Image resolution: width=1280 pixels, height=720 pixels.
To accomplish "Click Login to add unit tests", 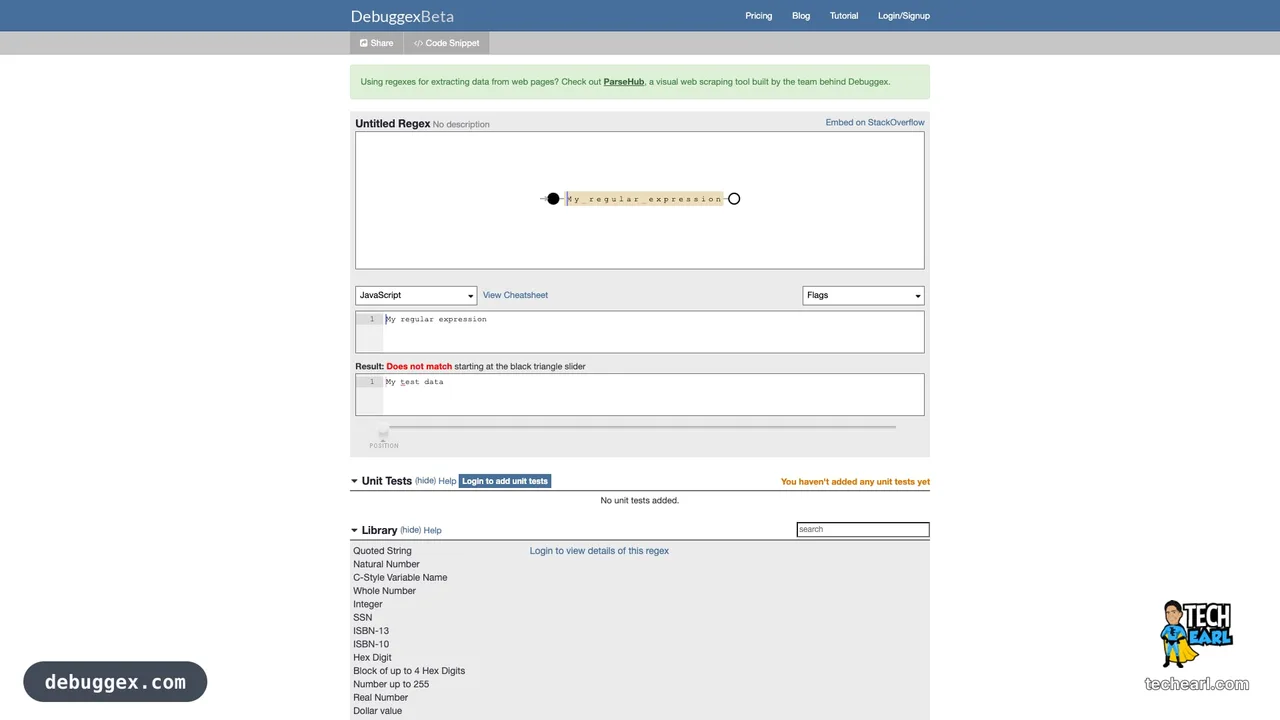I will 505,481.
